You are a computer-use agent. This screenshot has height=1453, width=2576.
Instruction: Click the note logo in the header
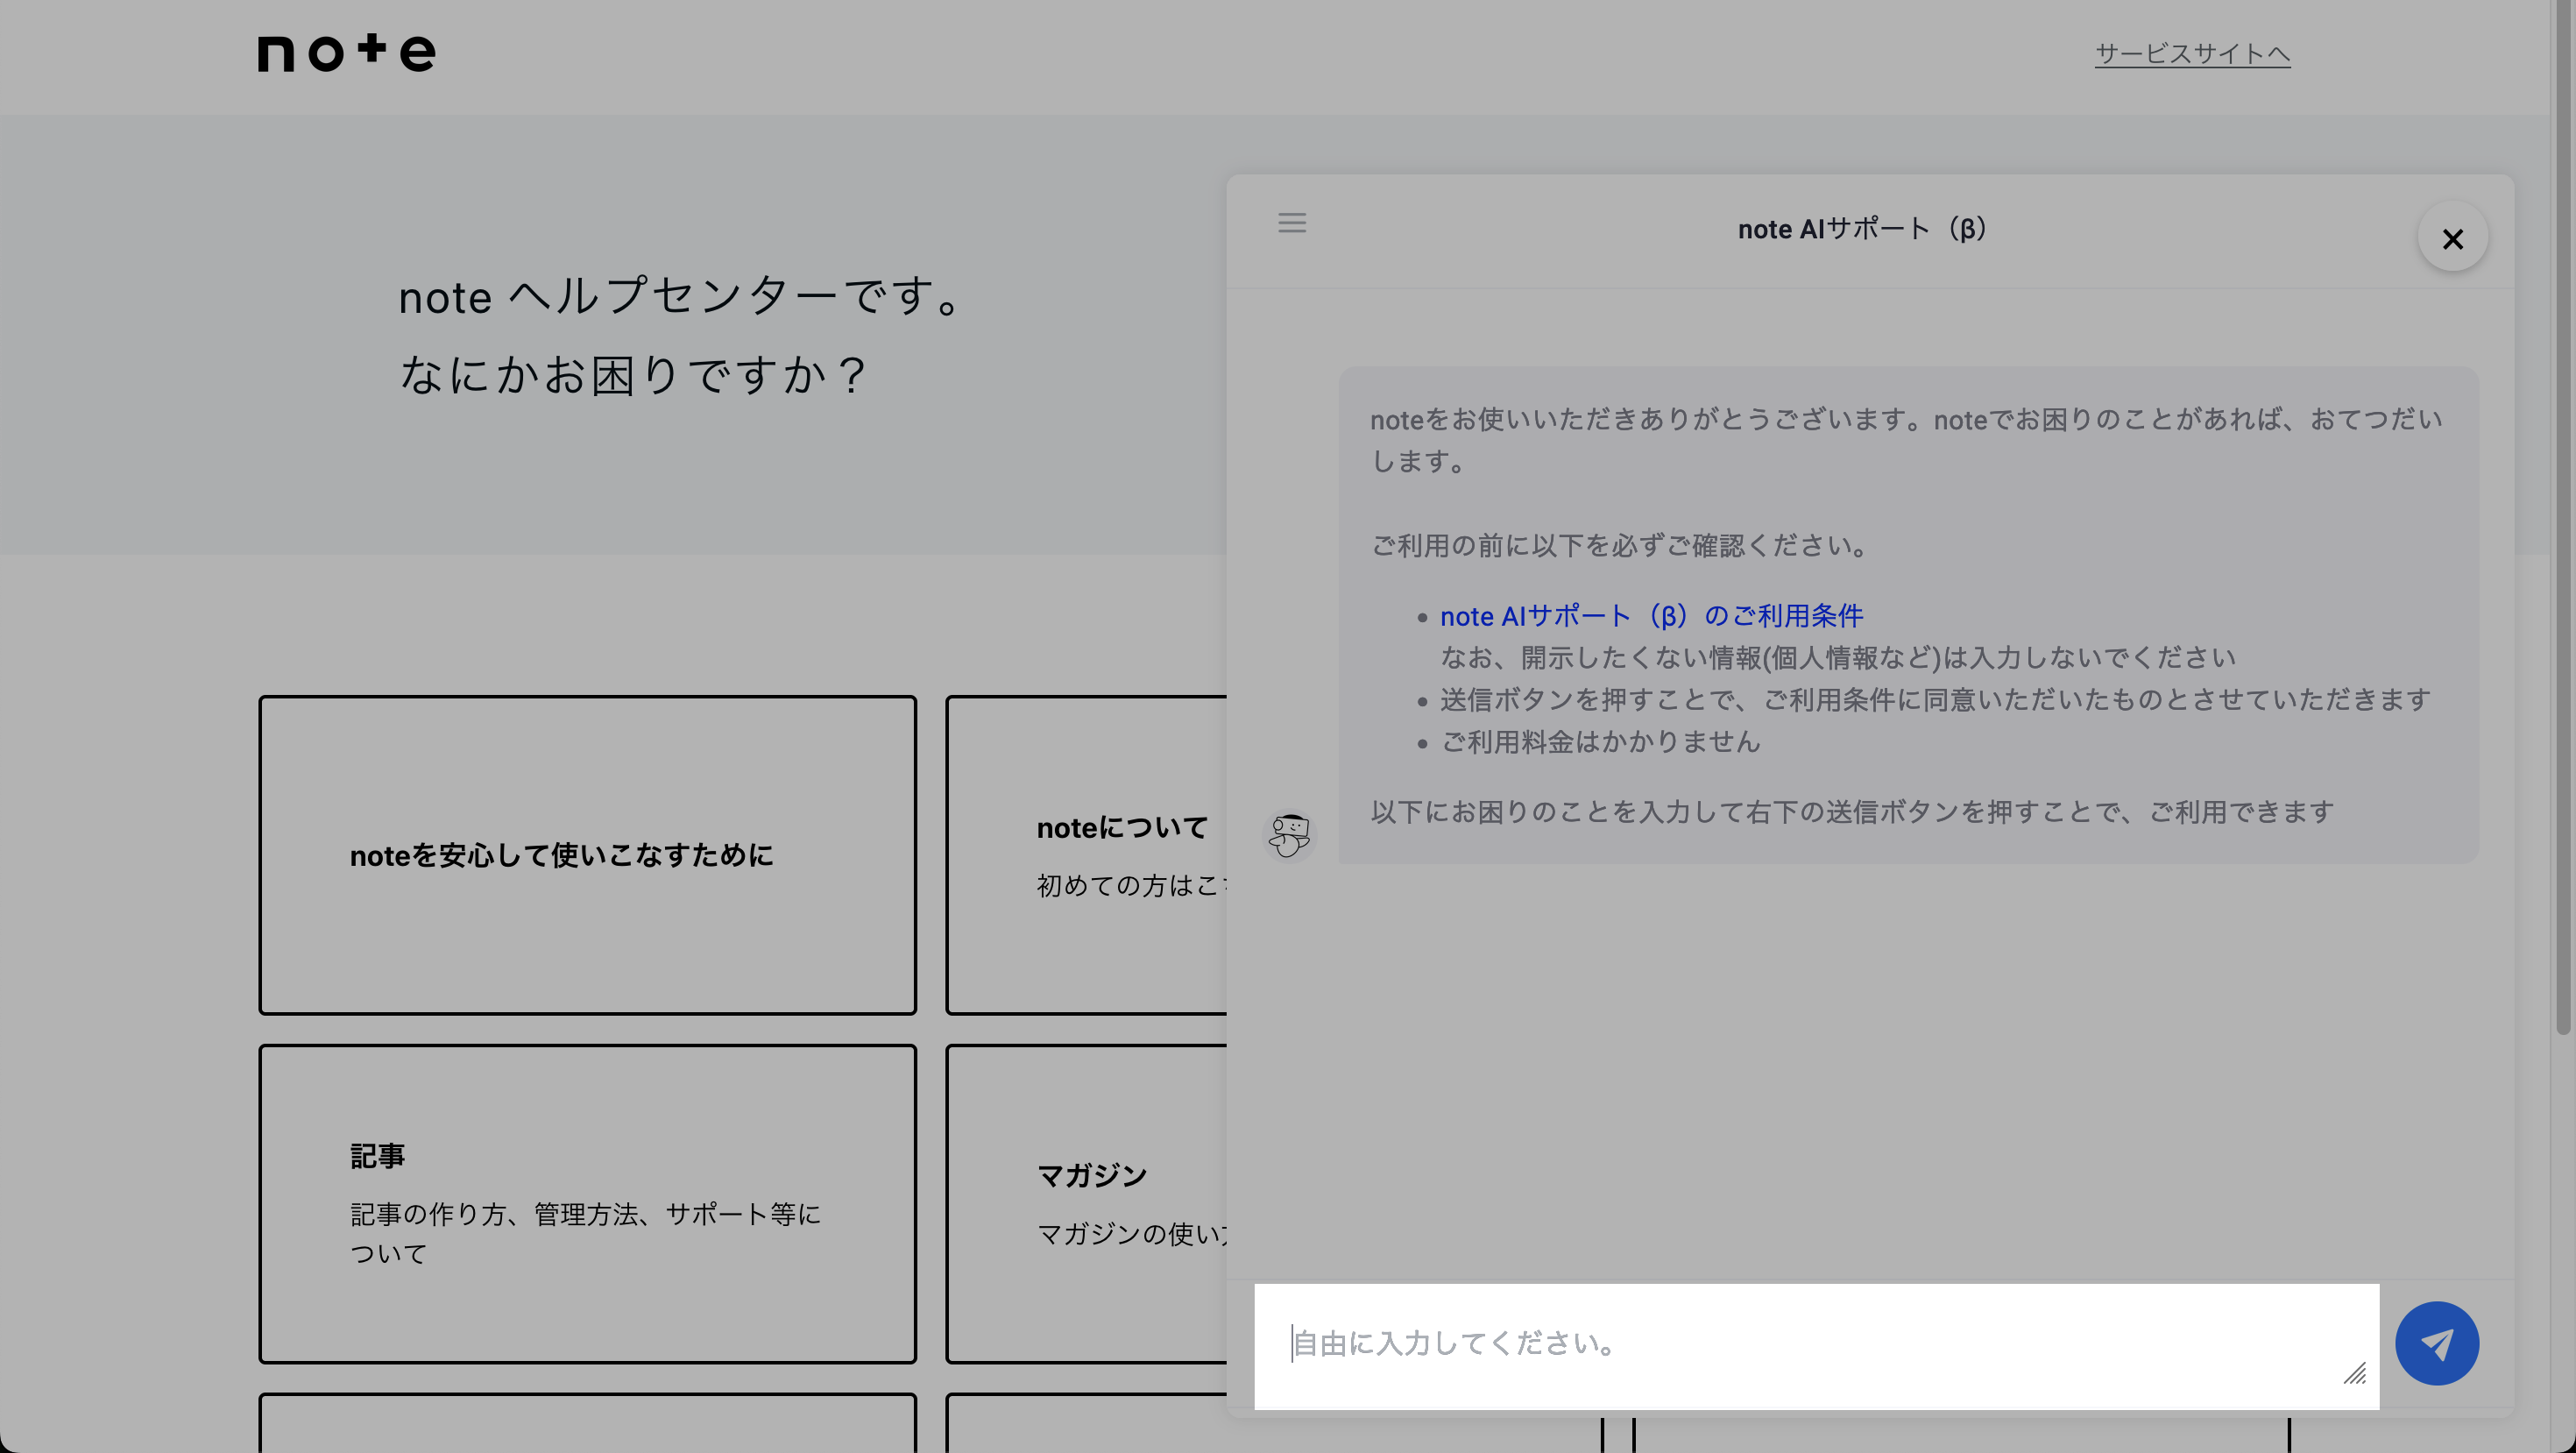coord(347,53)
